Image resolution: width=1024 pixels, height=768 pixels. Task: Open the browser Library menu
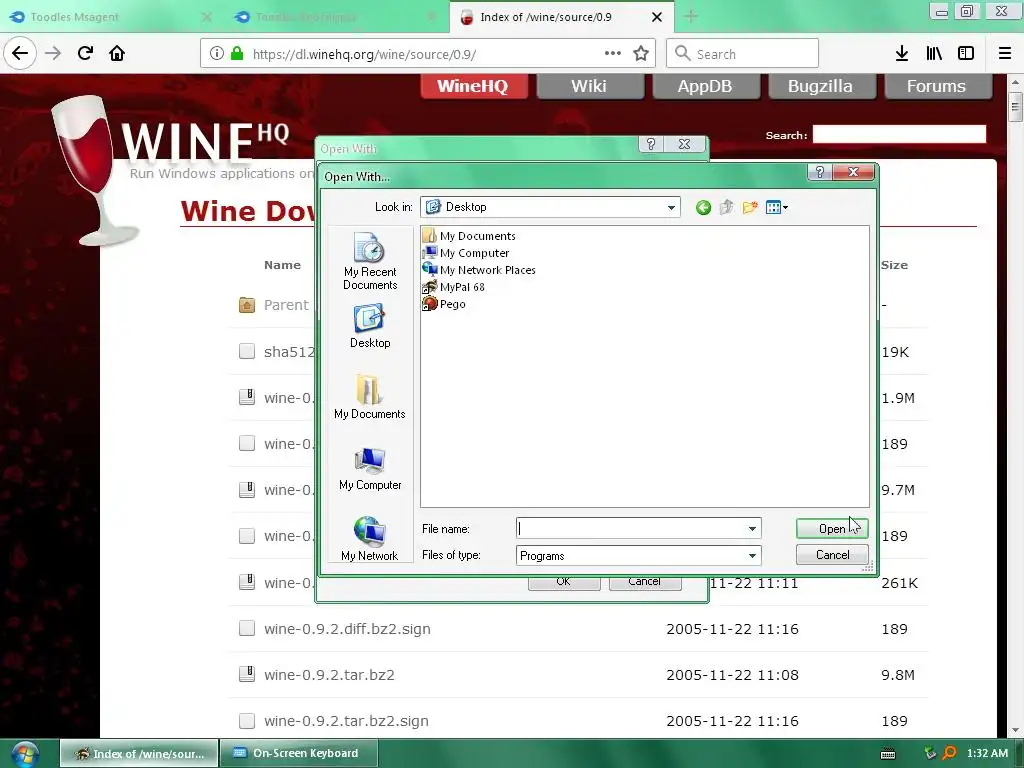[x=934, y=54]
